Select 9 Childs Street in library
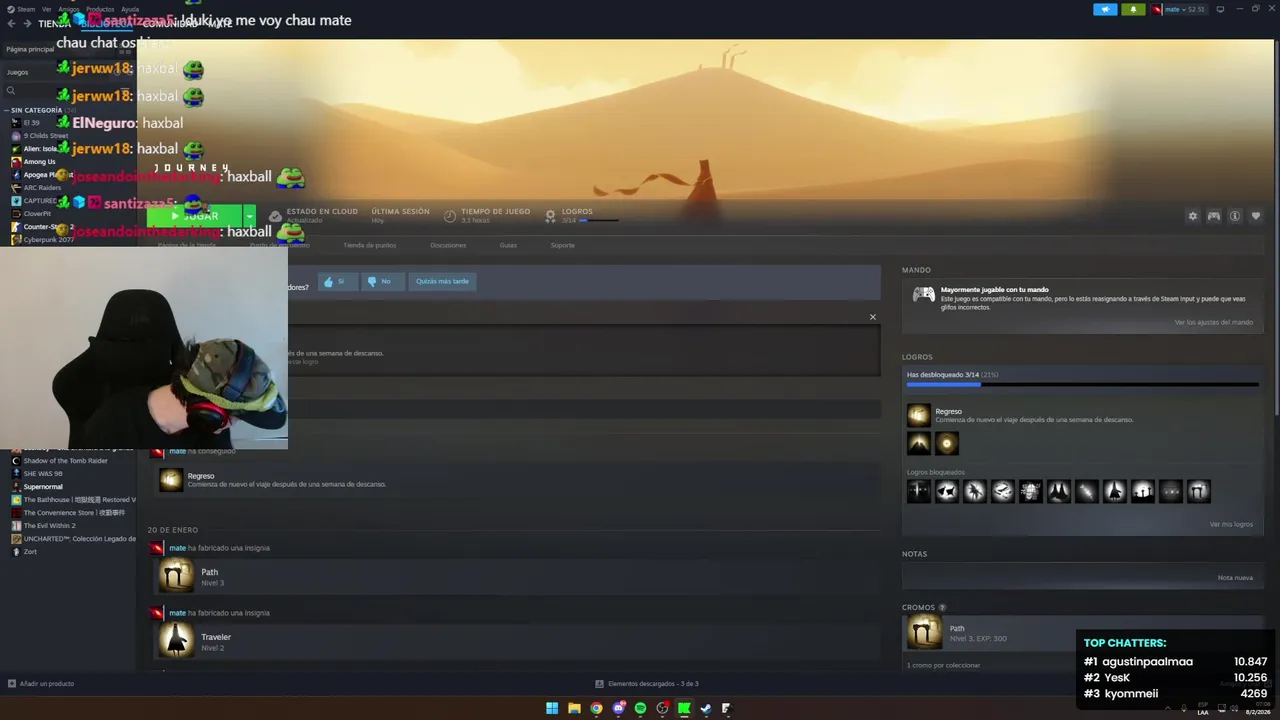The width and height of the screenshot is (1280, 720). pos(46,136)
